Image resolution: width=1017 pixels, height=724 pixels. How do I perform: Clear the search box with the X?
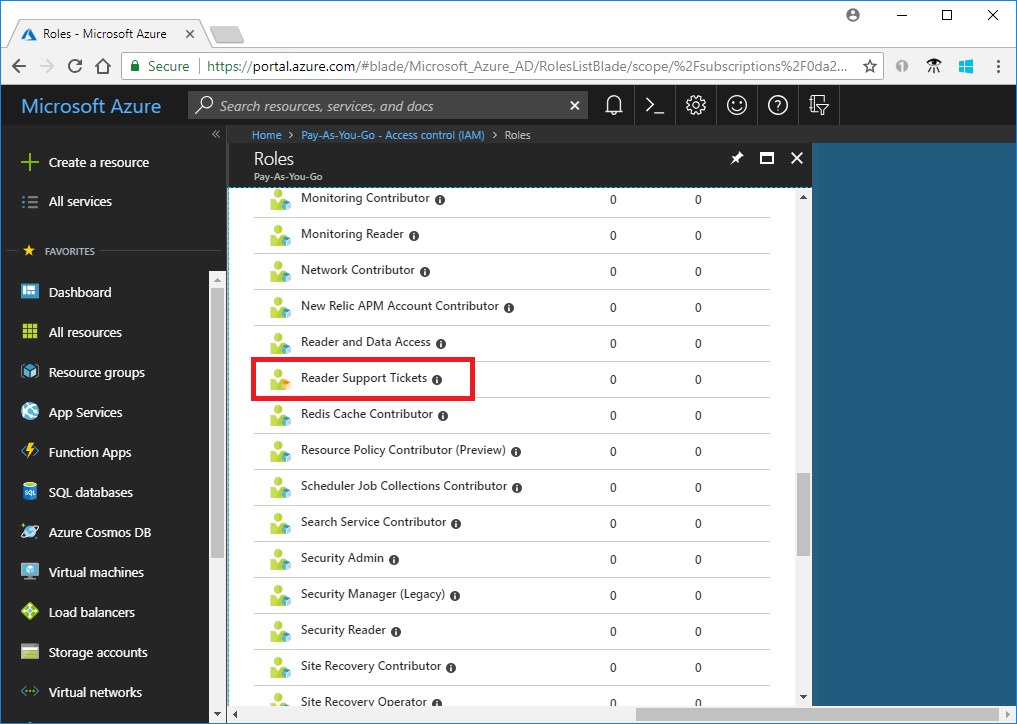click(x=575, y=105)
